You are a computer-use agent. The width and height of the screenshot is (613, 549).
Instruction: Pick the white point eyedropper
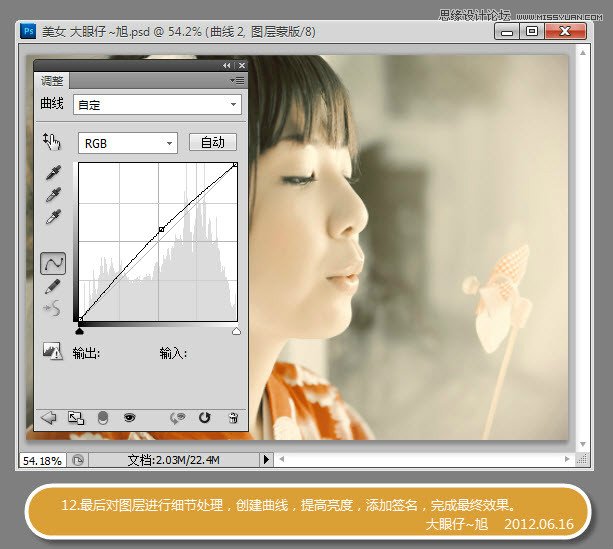point(53,217)
